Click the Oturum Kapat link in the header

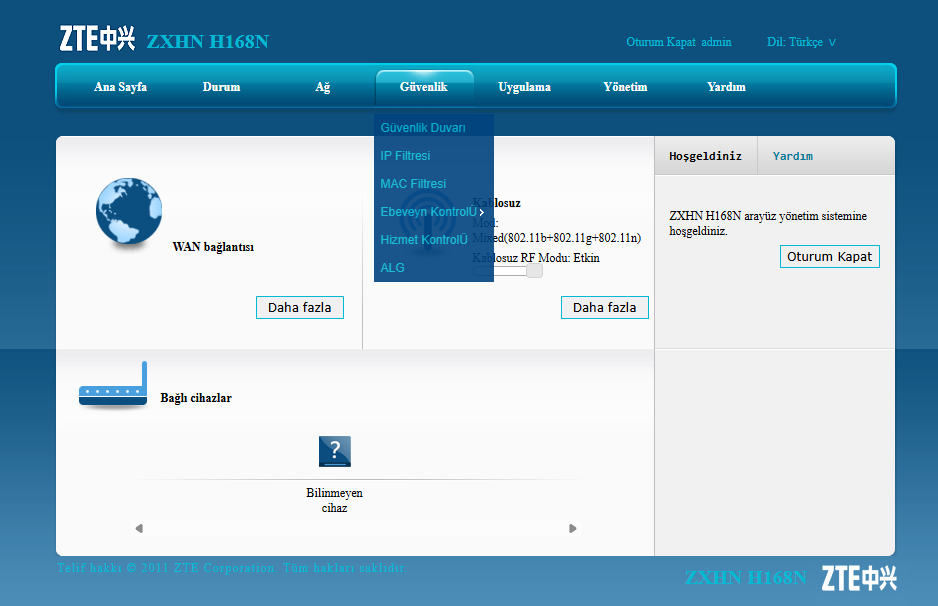coord(660,42)
